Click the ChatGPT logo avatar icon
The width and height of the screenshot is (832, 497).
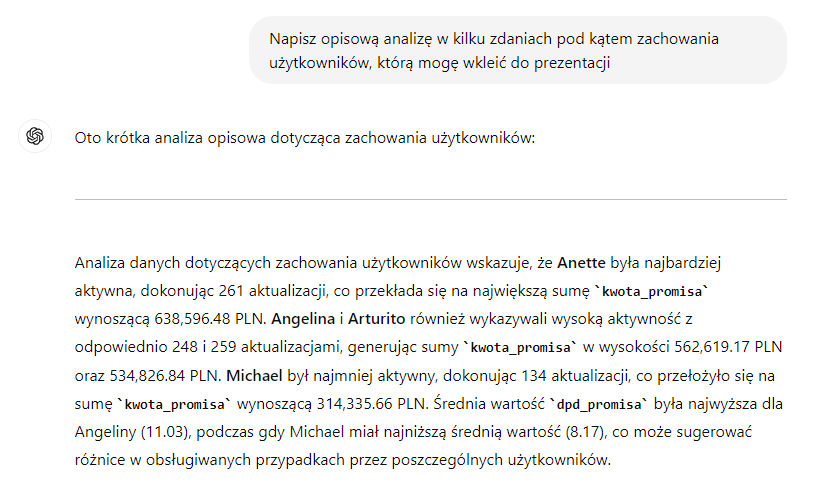(35, 137)
